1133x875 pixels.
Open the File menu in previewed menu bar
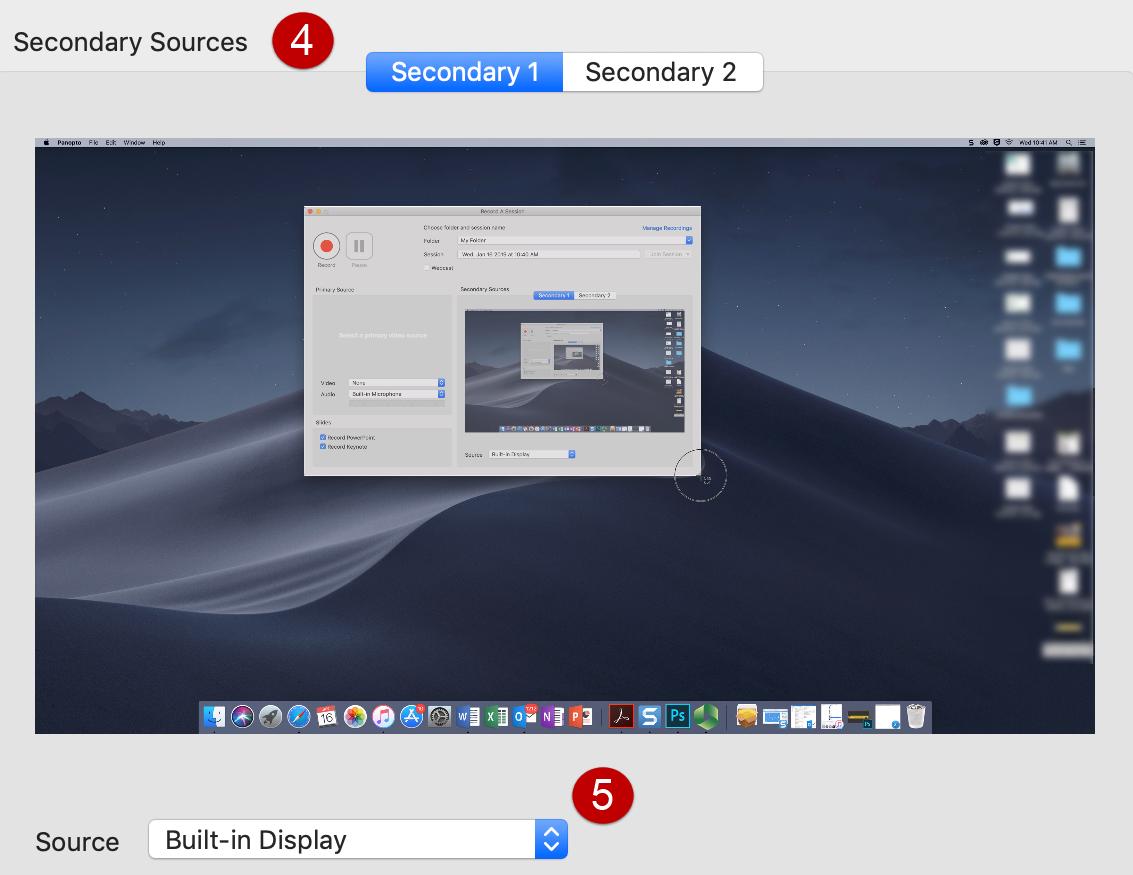[93, 143]
